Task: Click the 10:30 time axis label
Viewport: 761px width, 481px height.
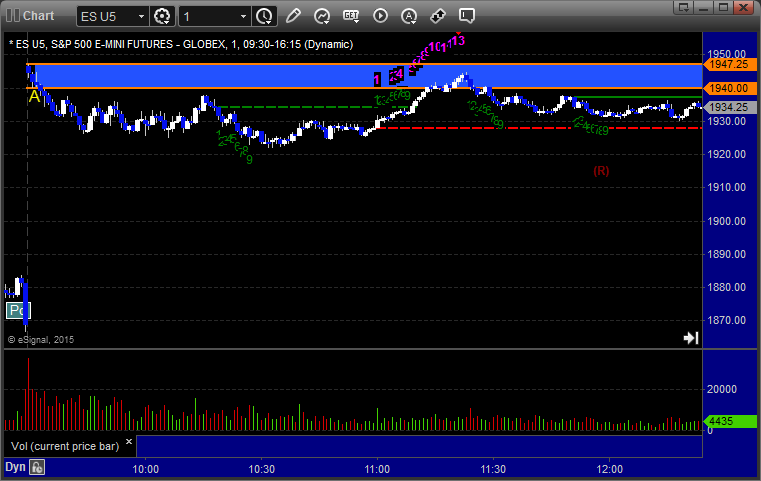Action: pos(262,469)
